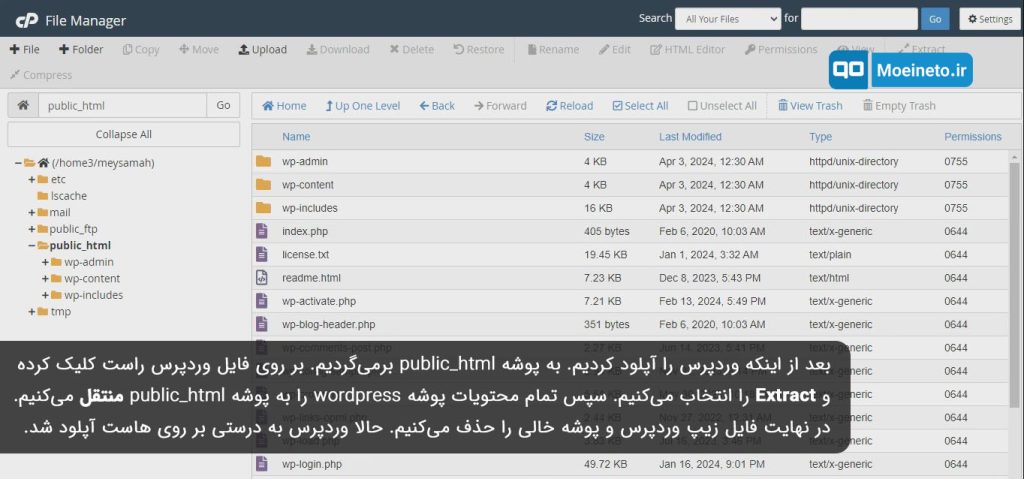Click the wp-admin folder icon in file list
Image resolution: width=1024 pixels, height=479 pixels.
(263, 161)
